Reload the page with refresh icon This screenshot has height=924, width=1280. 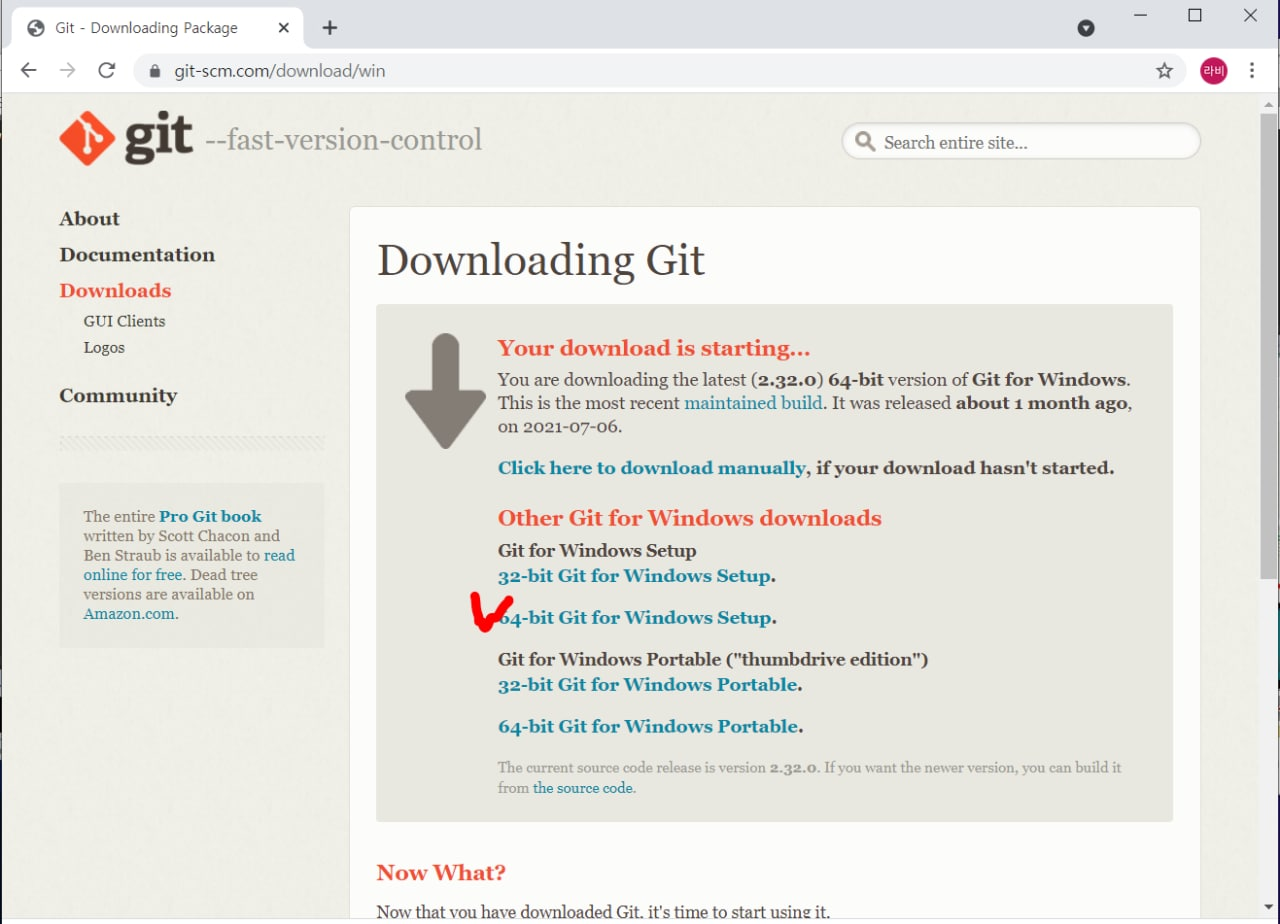pyautogui.click(x=107, y=71)
